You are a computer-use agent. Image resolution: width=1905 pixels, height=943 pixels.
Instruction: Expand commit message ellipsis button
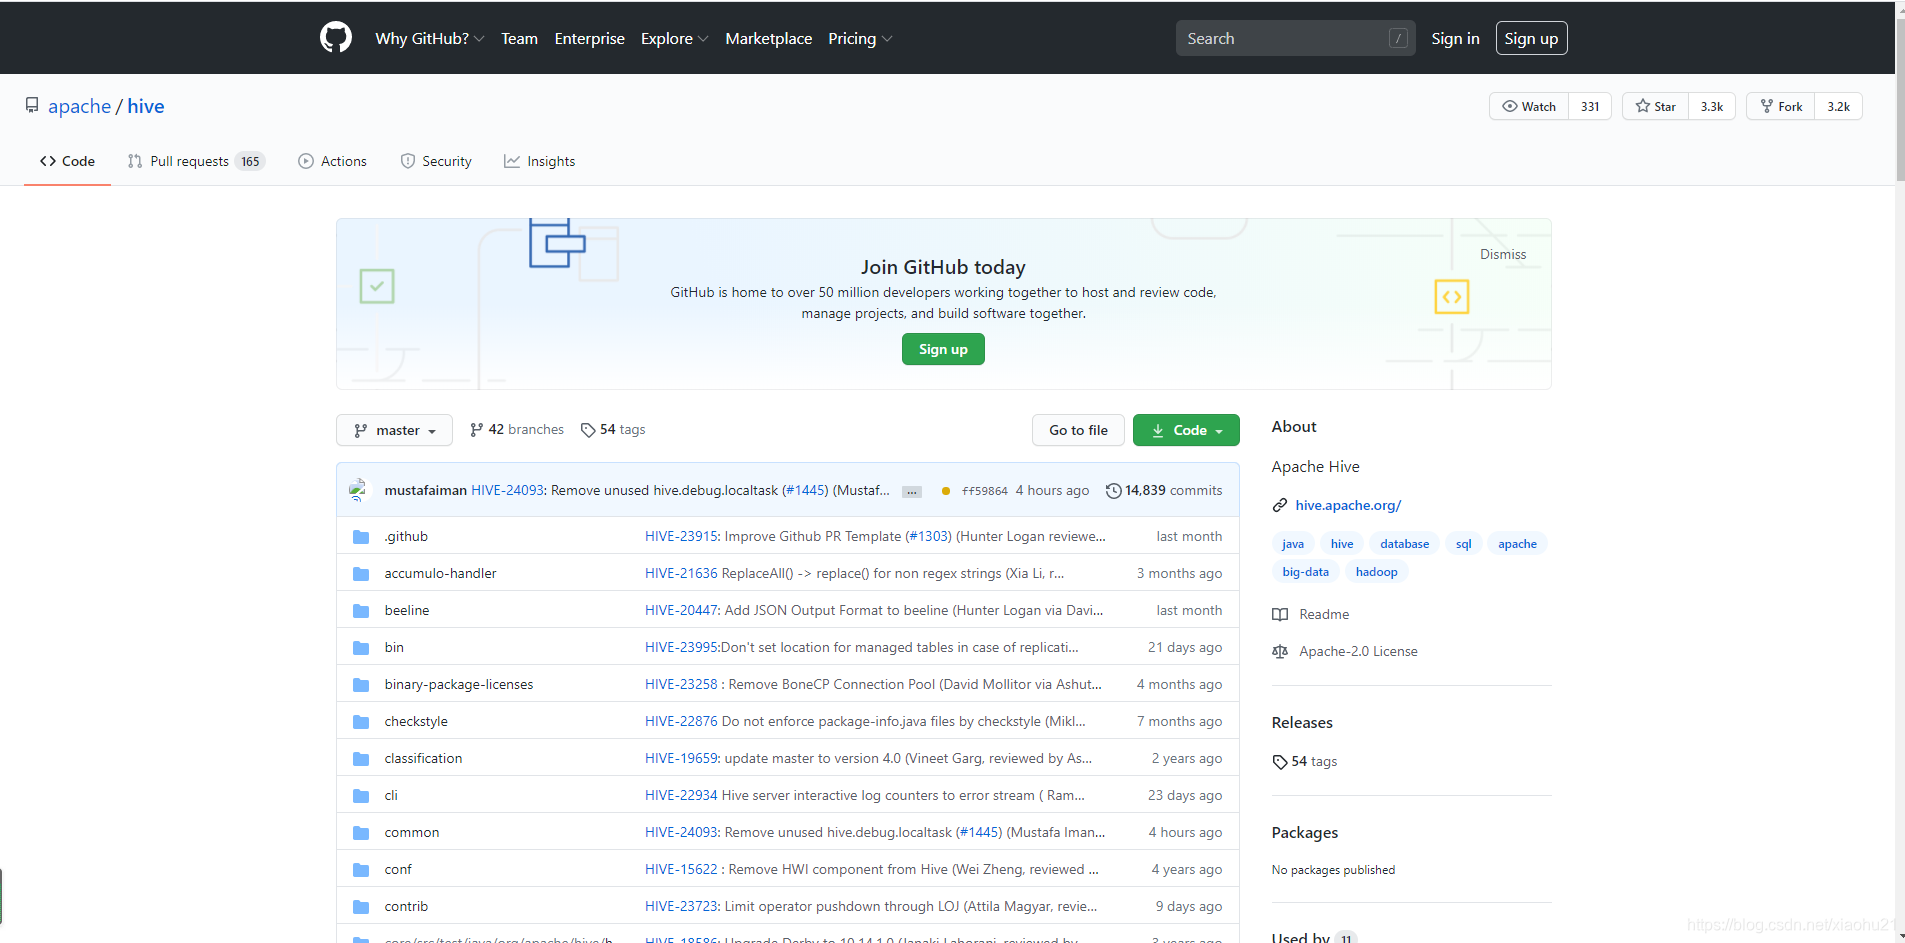coord(912,491)
